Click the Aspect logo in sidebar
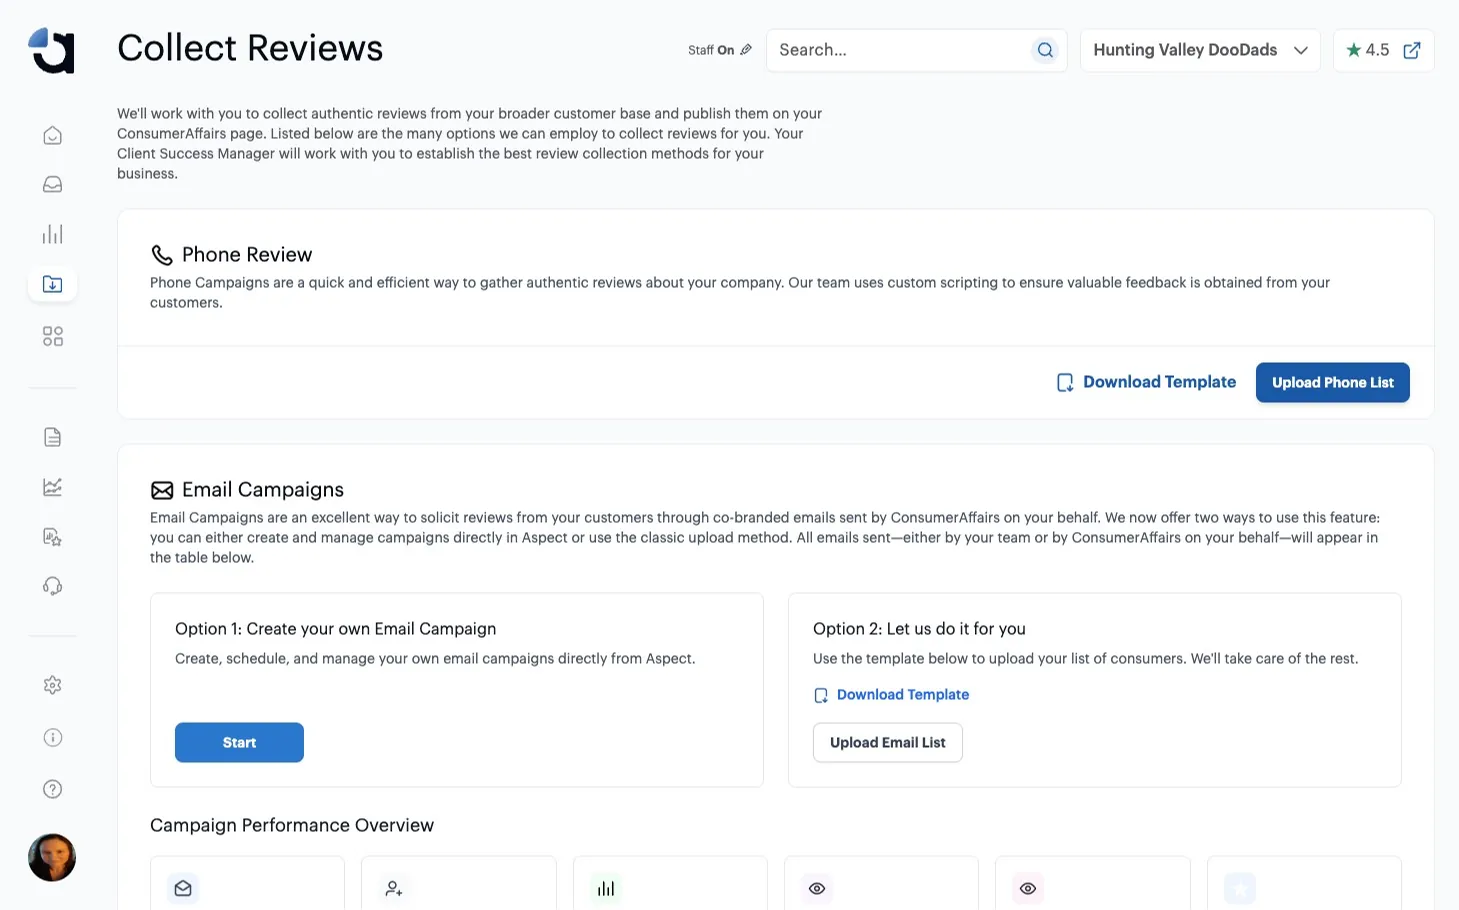 tap(52, 50)
